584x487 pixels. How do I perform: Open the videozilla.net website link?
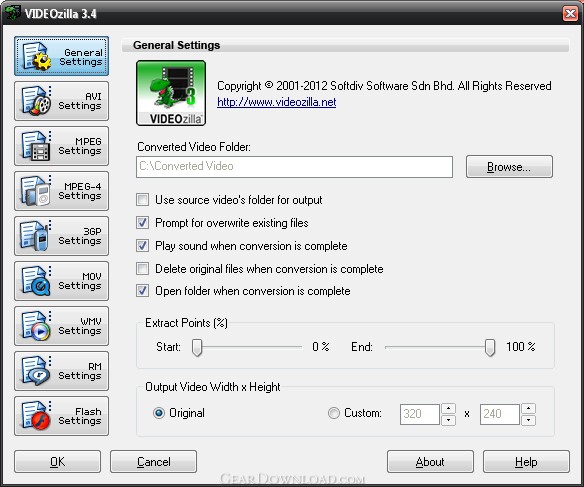point(276,102)
